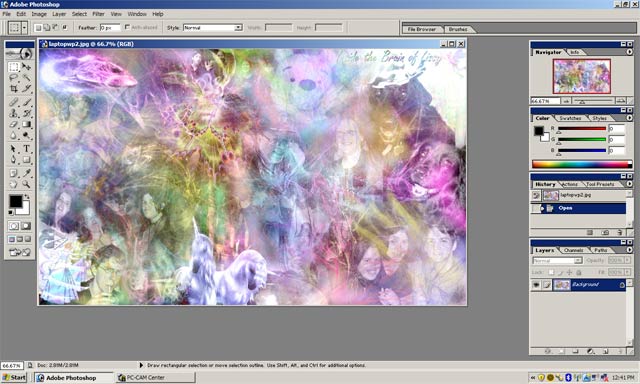Expand the Navigator panel options arrow
Screen dimensions: 640x384
[x=629, y=52]
